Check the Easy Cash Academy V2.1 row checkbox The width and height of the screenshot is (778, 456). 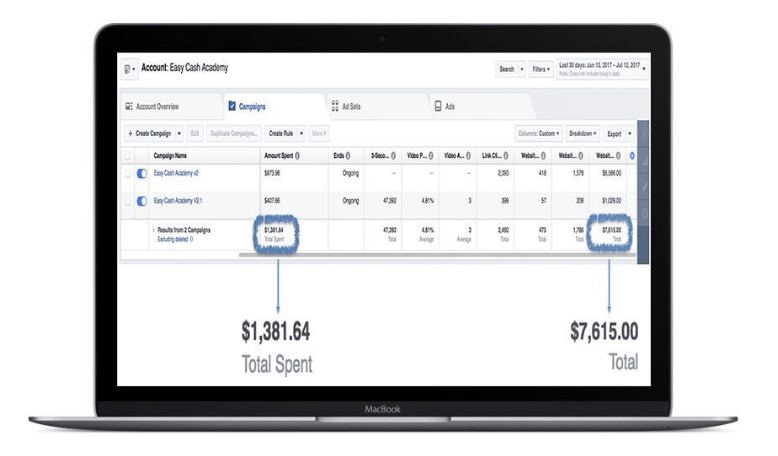pyautogui.click(x=128, y=201)
